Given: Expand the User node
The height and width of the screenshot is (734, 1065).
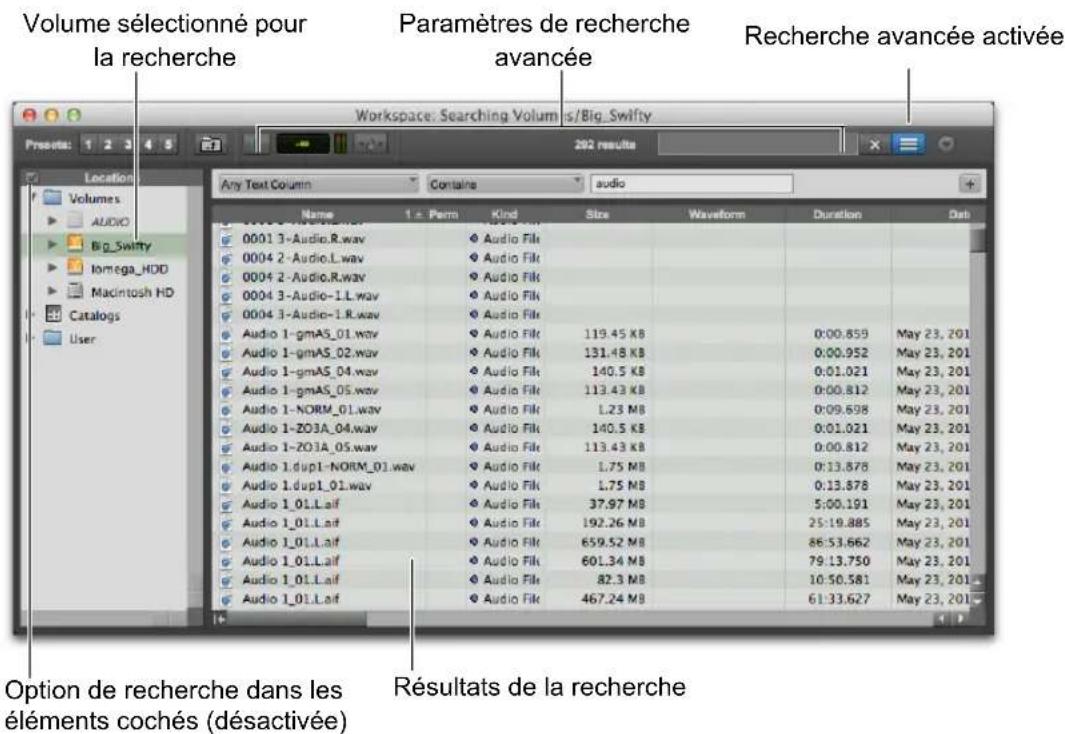Looking at the screenshot, I should pos(30,338).
